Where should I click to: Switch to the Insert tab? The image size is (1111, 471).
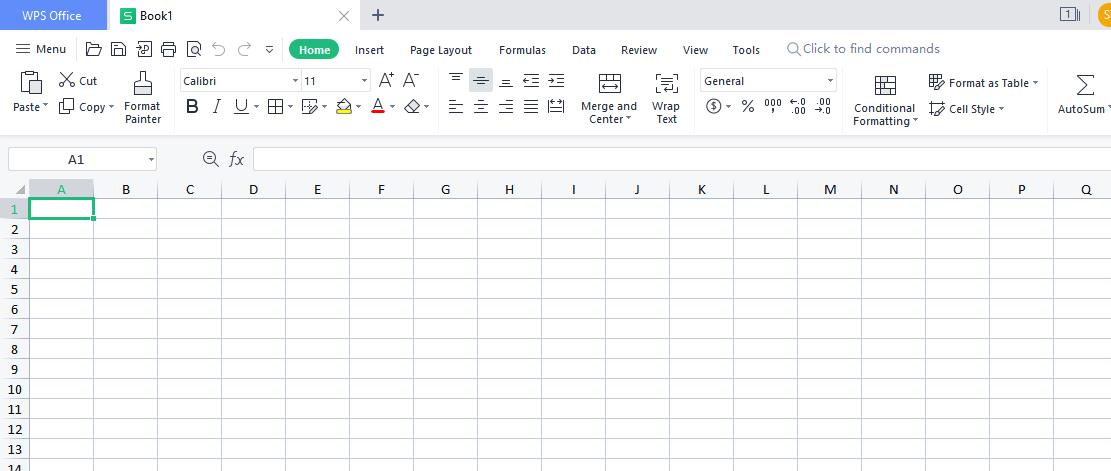[x=369, y=50]
